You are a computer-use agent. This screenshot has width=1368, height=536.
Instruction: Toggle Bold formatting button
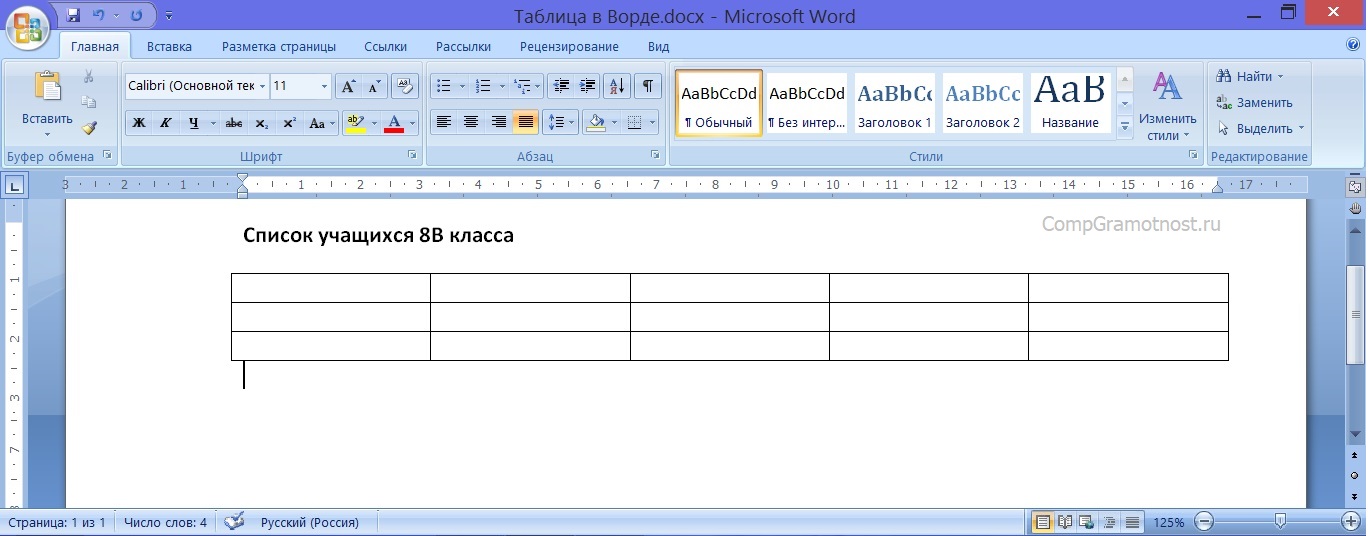click(139, 123)
